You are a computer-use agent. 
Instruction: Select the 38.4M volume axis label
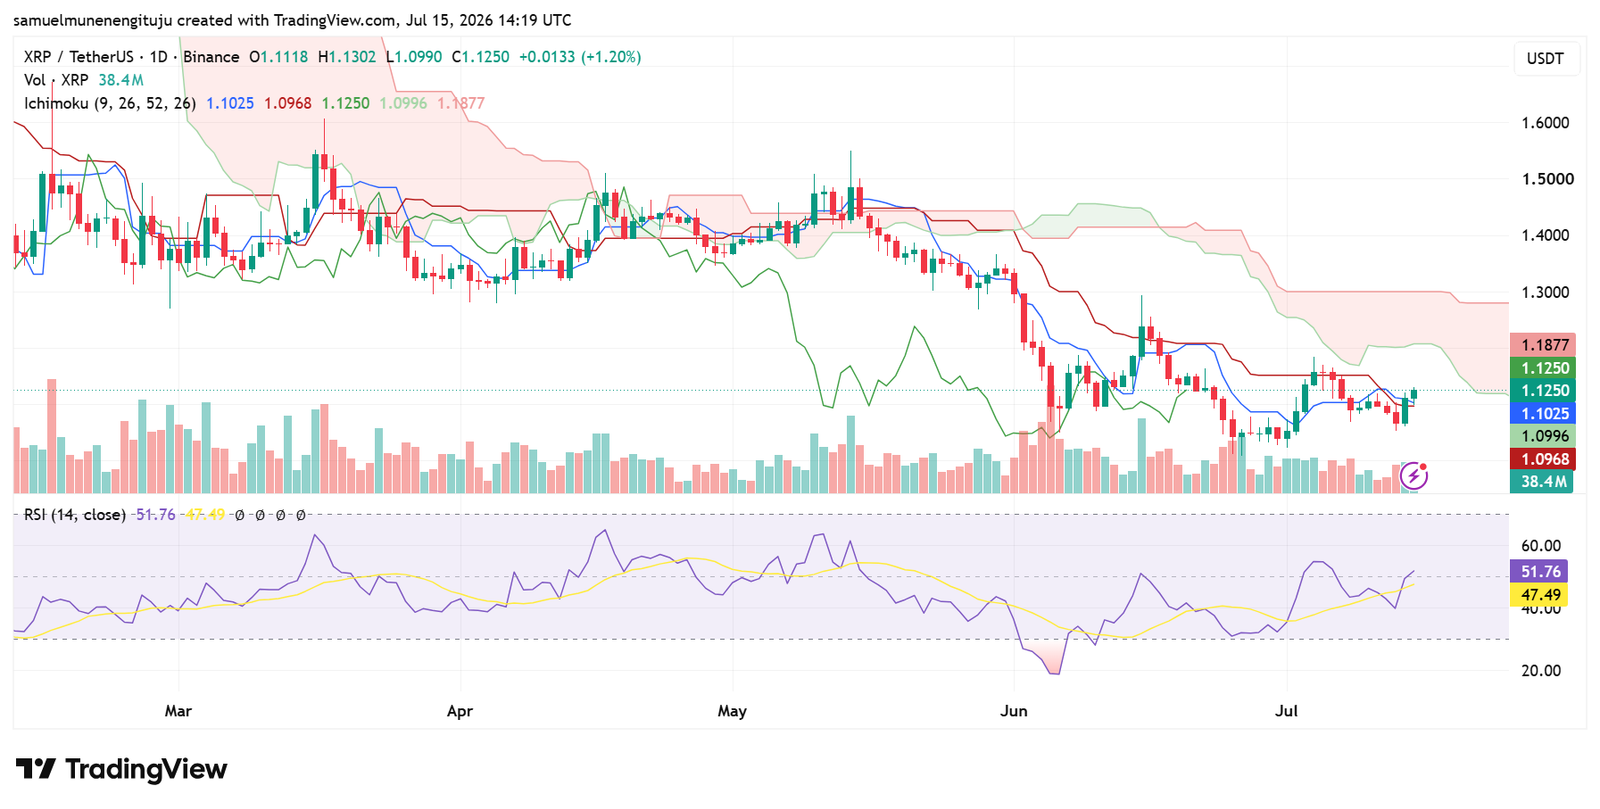click(1542, 482)
